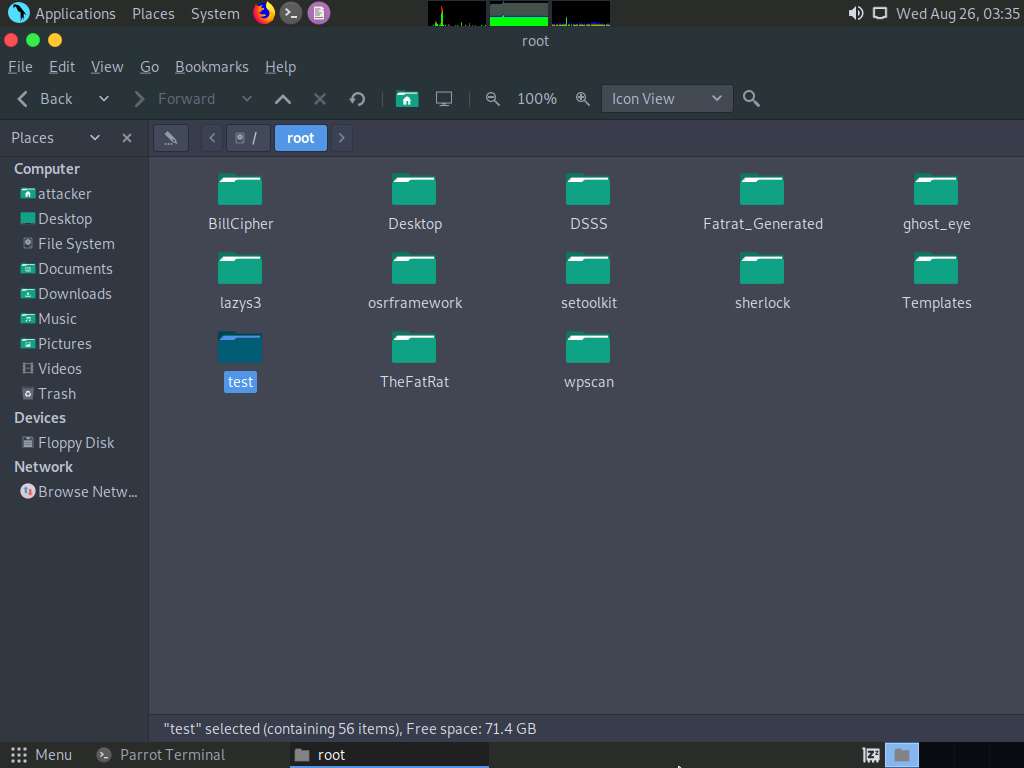Switch to Parrot Terminal in taskbar
Image resolution: width=1024 pixels, height=768 pixels.
point(161,755)
